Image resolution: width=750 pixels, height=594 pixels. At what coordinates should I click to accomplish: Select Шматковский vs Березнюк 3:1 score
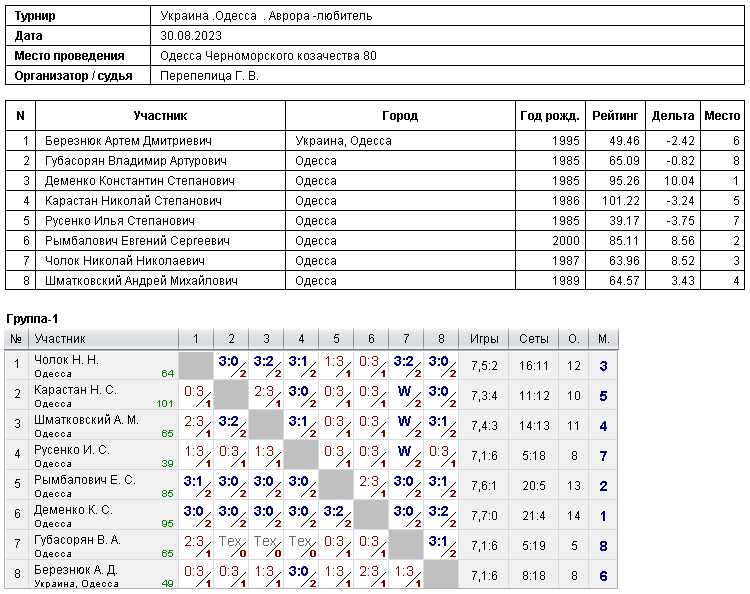click(441, 426)
